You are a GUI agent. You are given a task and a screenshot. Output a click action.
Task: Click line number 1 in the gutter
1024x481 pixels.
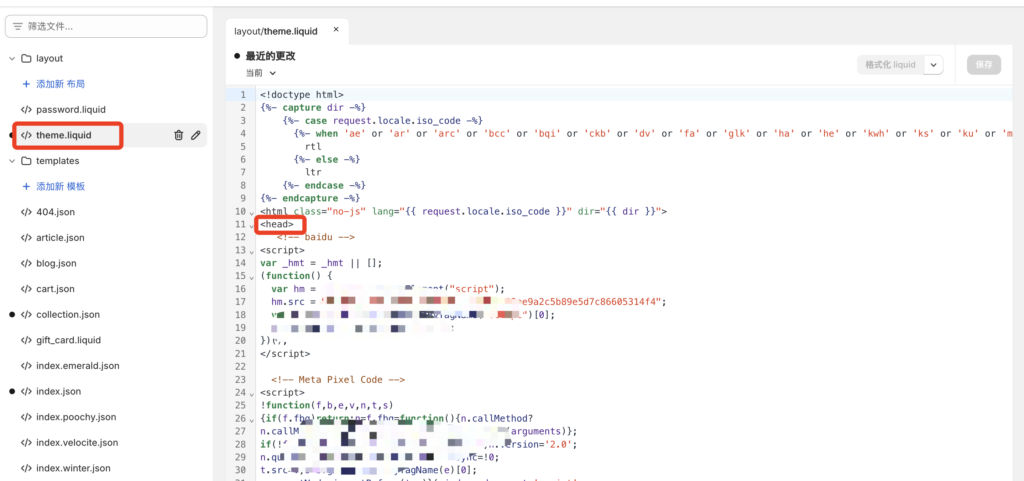[x=243, y=95]
